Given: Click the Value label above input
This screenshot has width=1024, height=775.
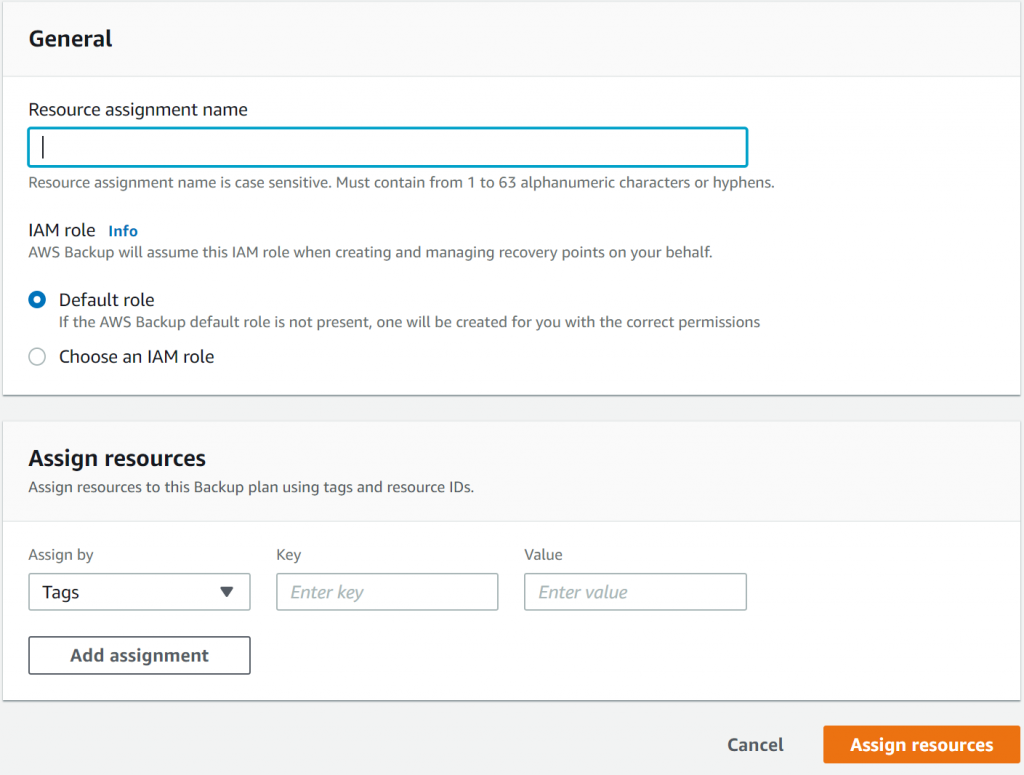Looking at the screenshot, I should point(543,554).
